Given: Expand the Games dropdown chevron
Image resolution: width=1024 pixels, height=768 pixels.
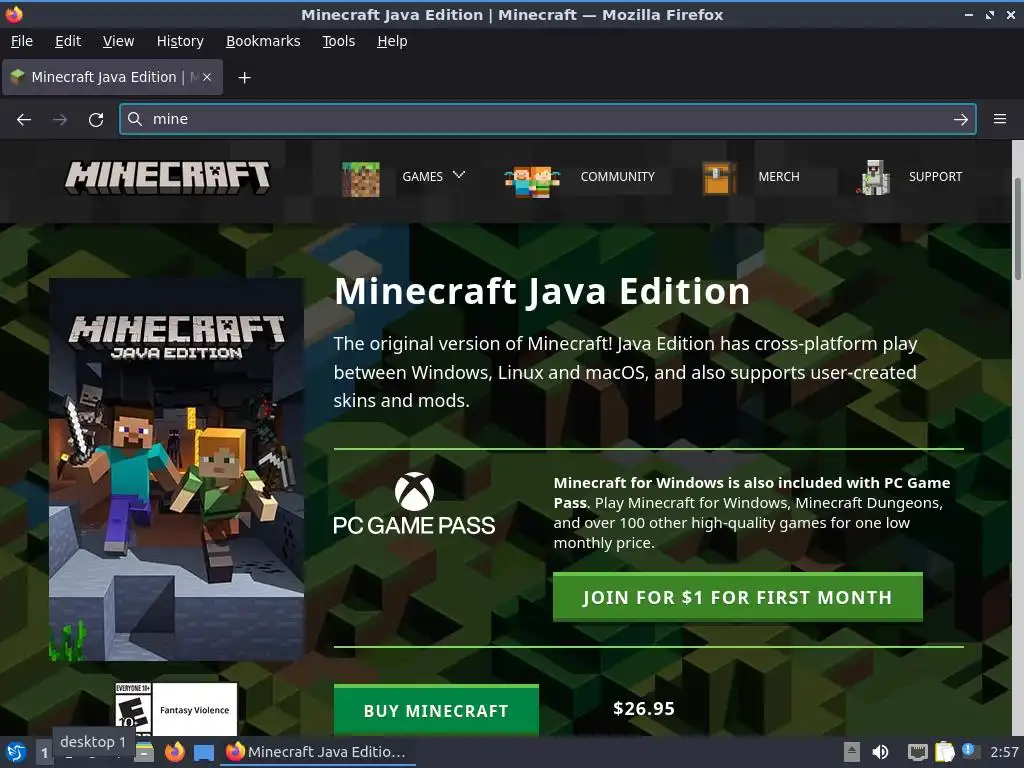Looking at the screenshot, I should tap(459, 175).
